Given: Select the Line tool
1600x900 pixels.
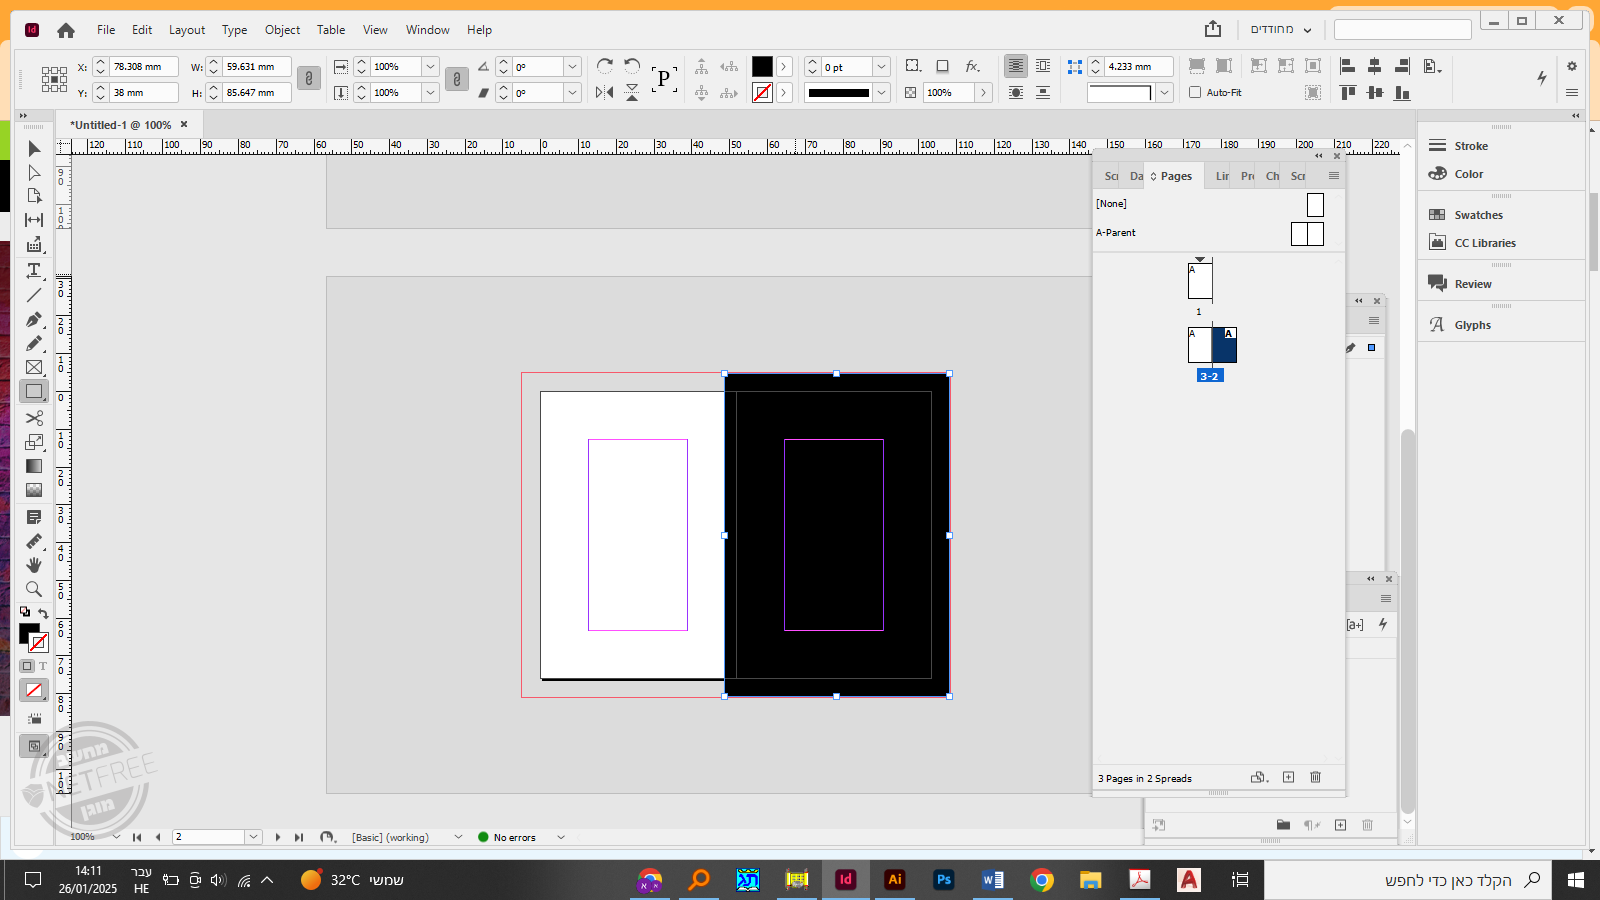Looking at the screenshot, I should click(x=34, y=295).
